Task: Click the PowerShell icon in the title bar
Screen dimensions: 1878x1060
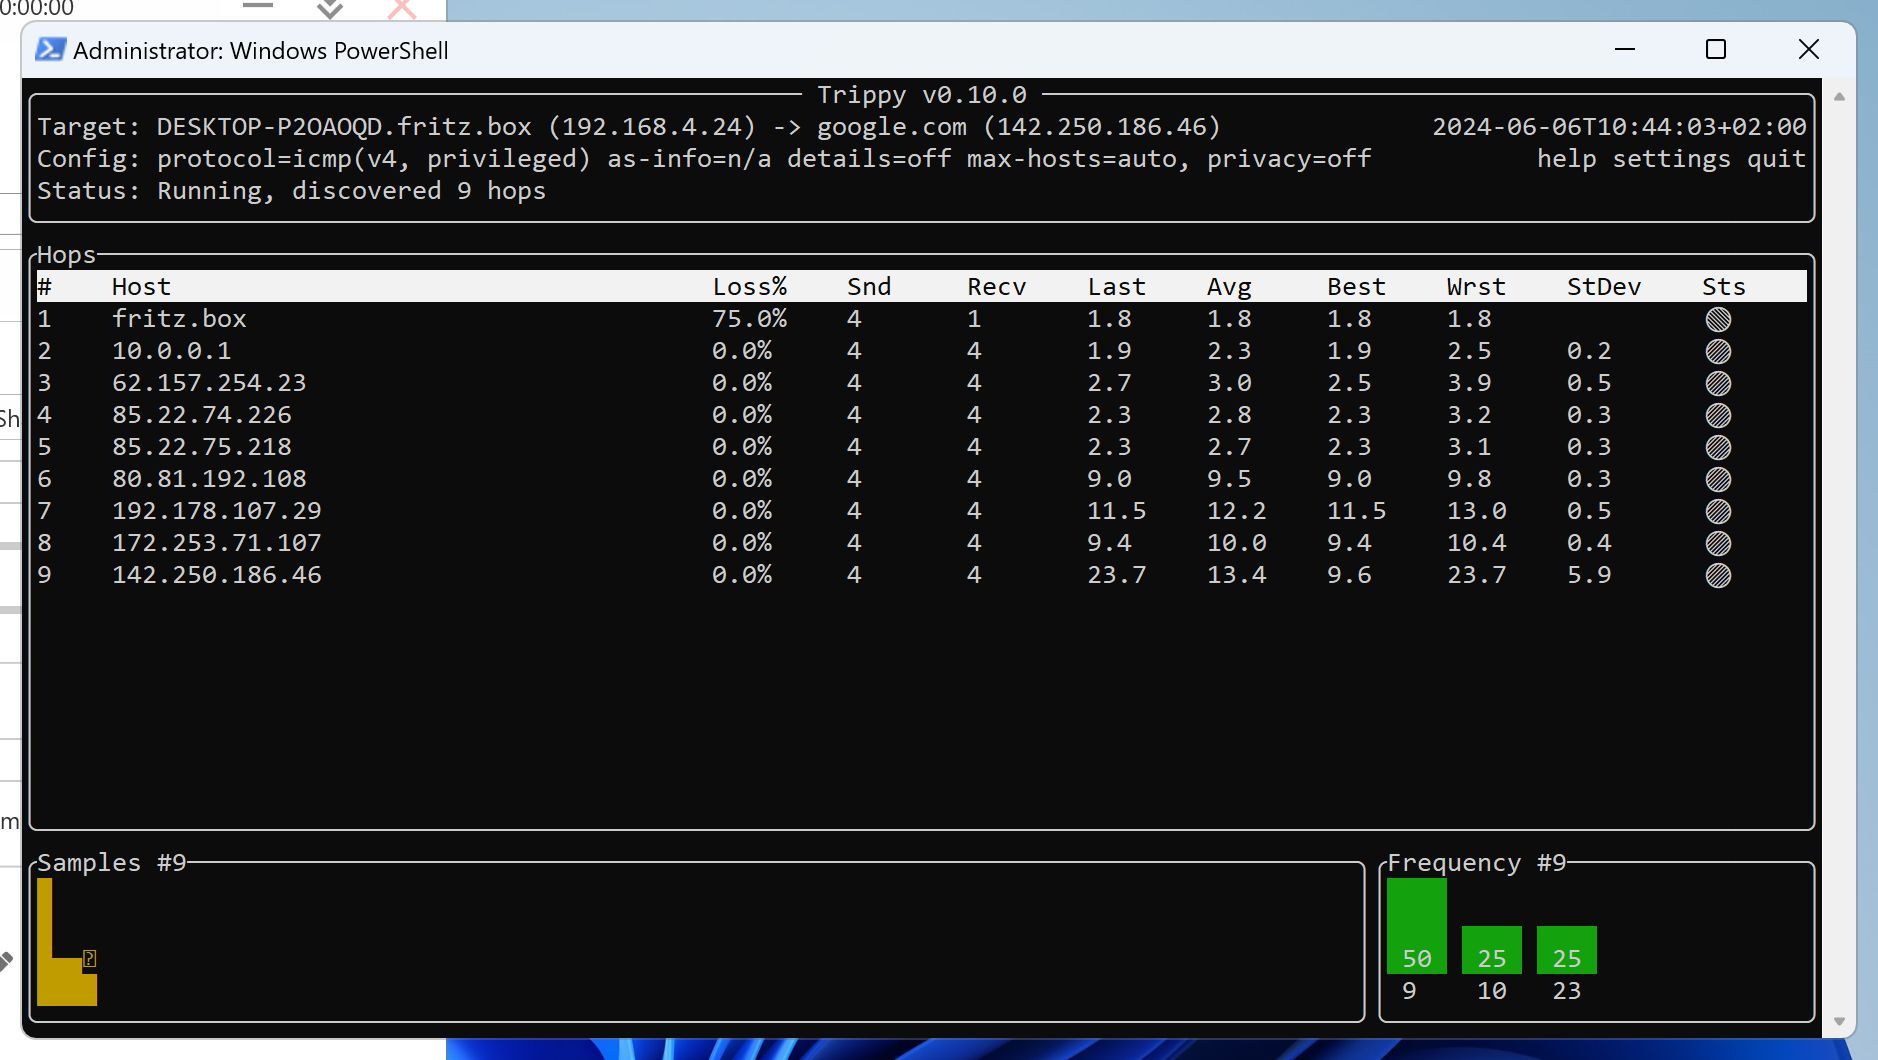Action: (50, 50)
